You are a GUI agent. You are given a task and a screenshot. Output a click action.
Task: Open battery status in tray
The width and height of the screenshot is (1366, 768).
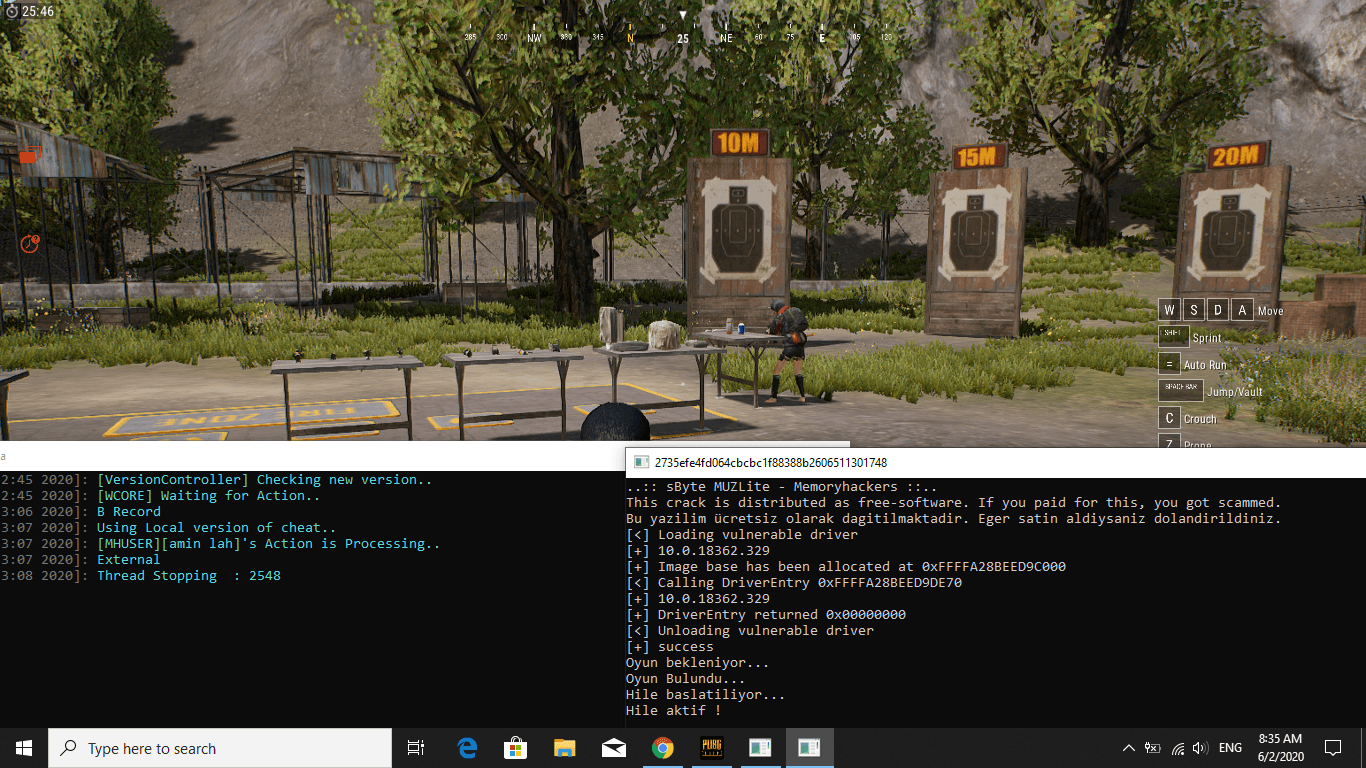1153,748
